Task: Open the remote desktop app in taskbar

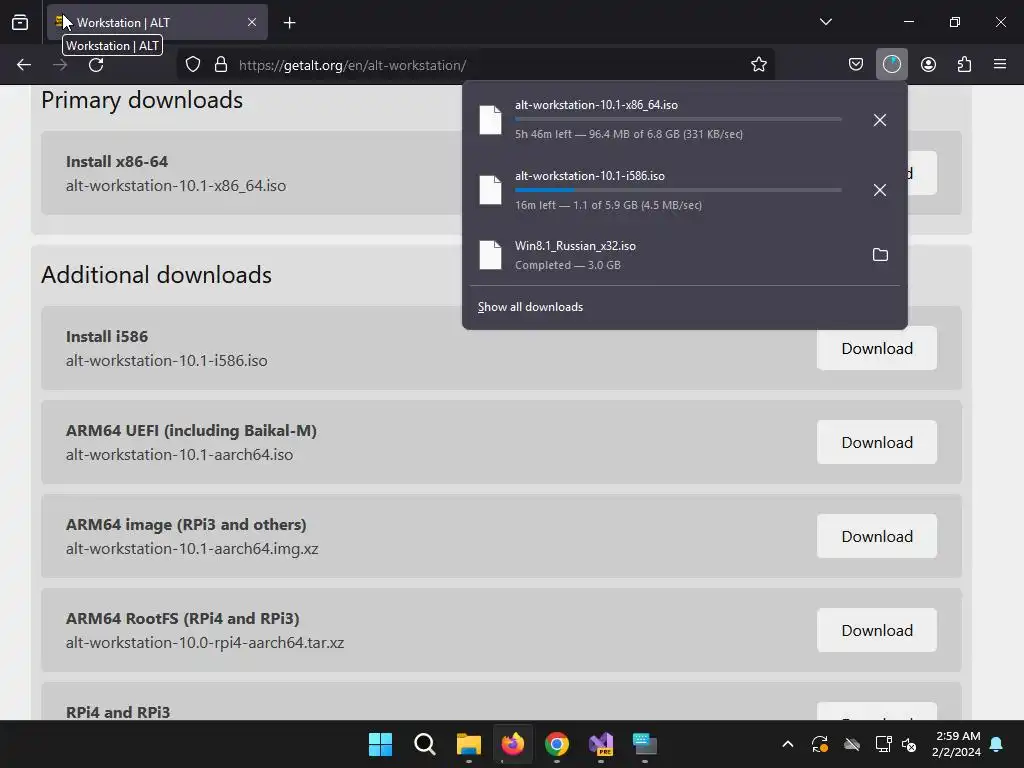Action: click(x=645, y=744)
